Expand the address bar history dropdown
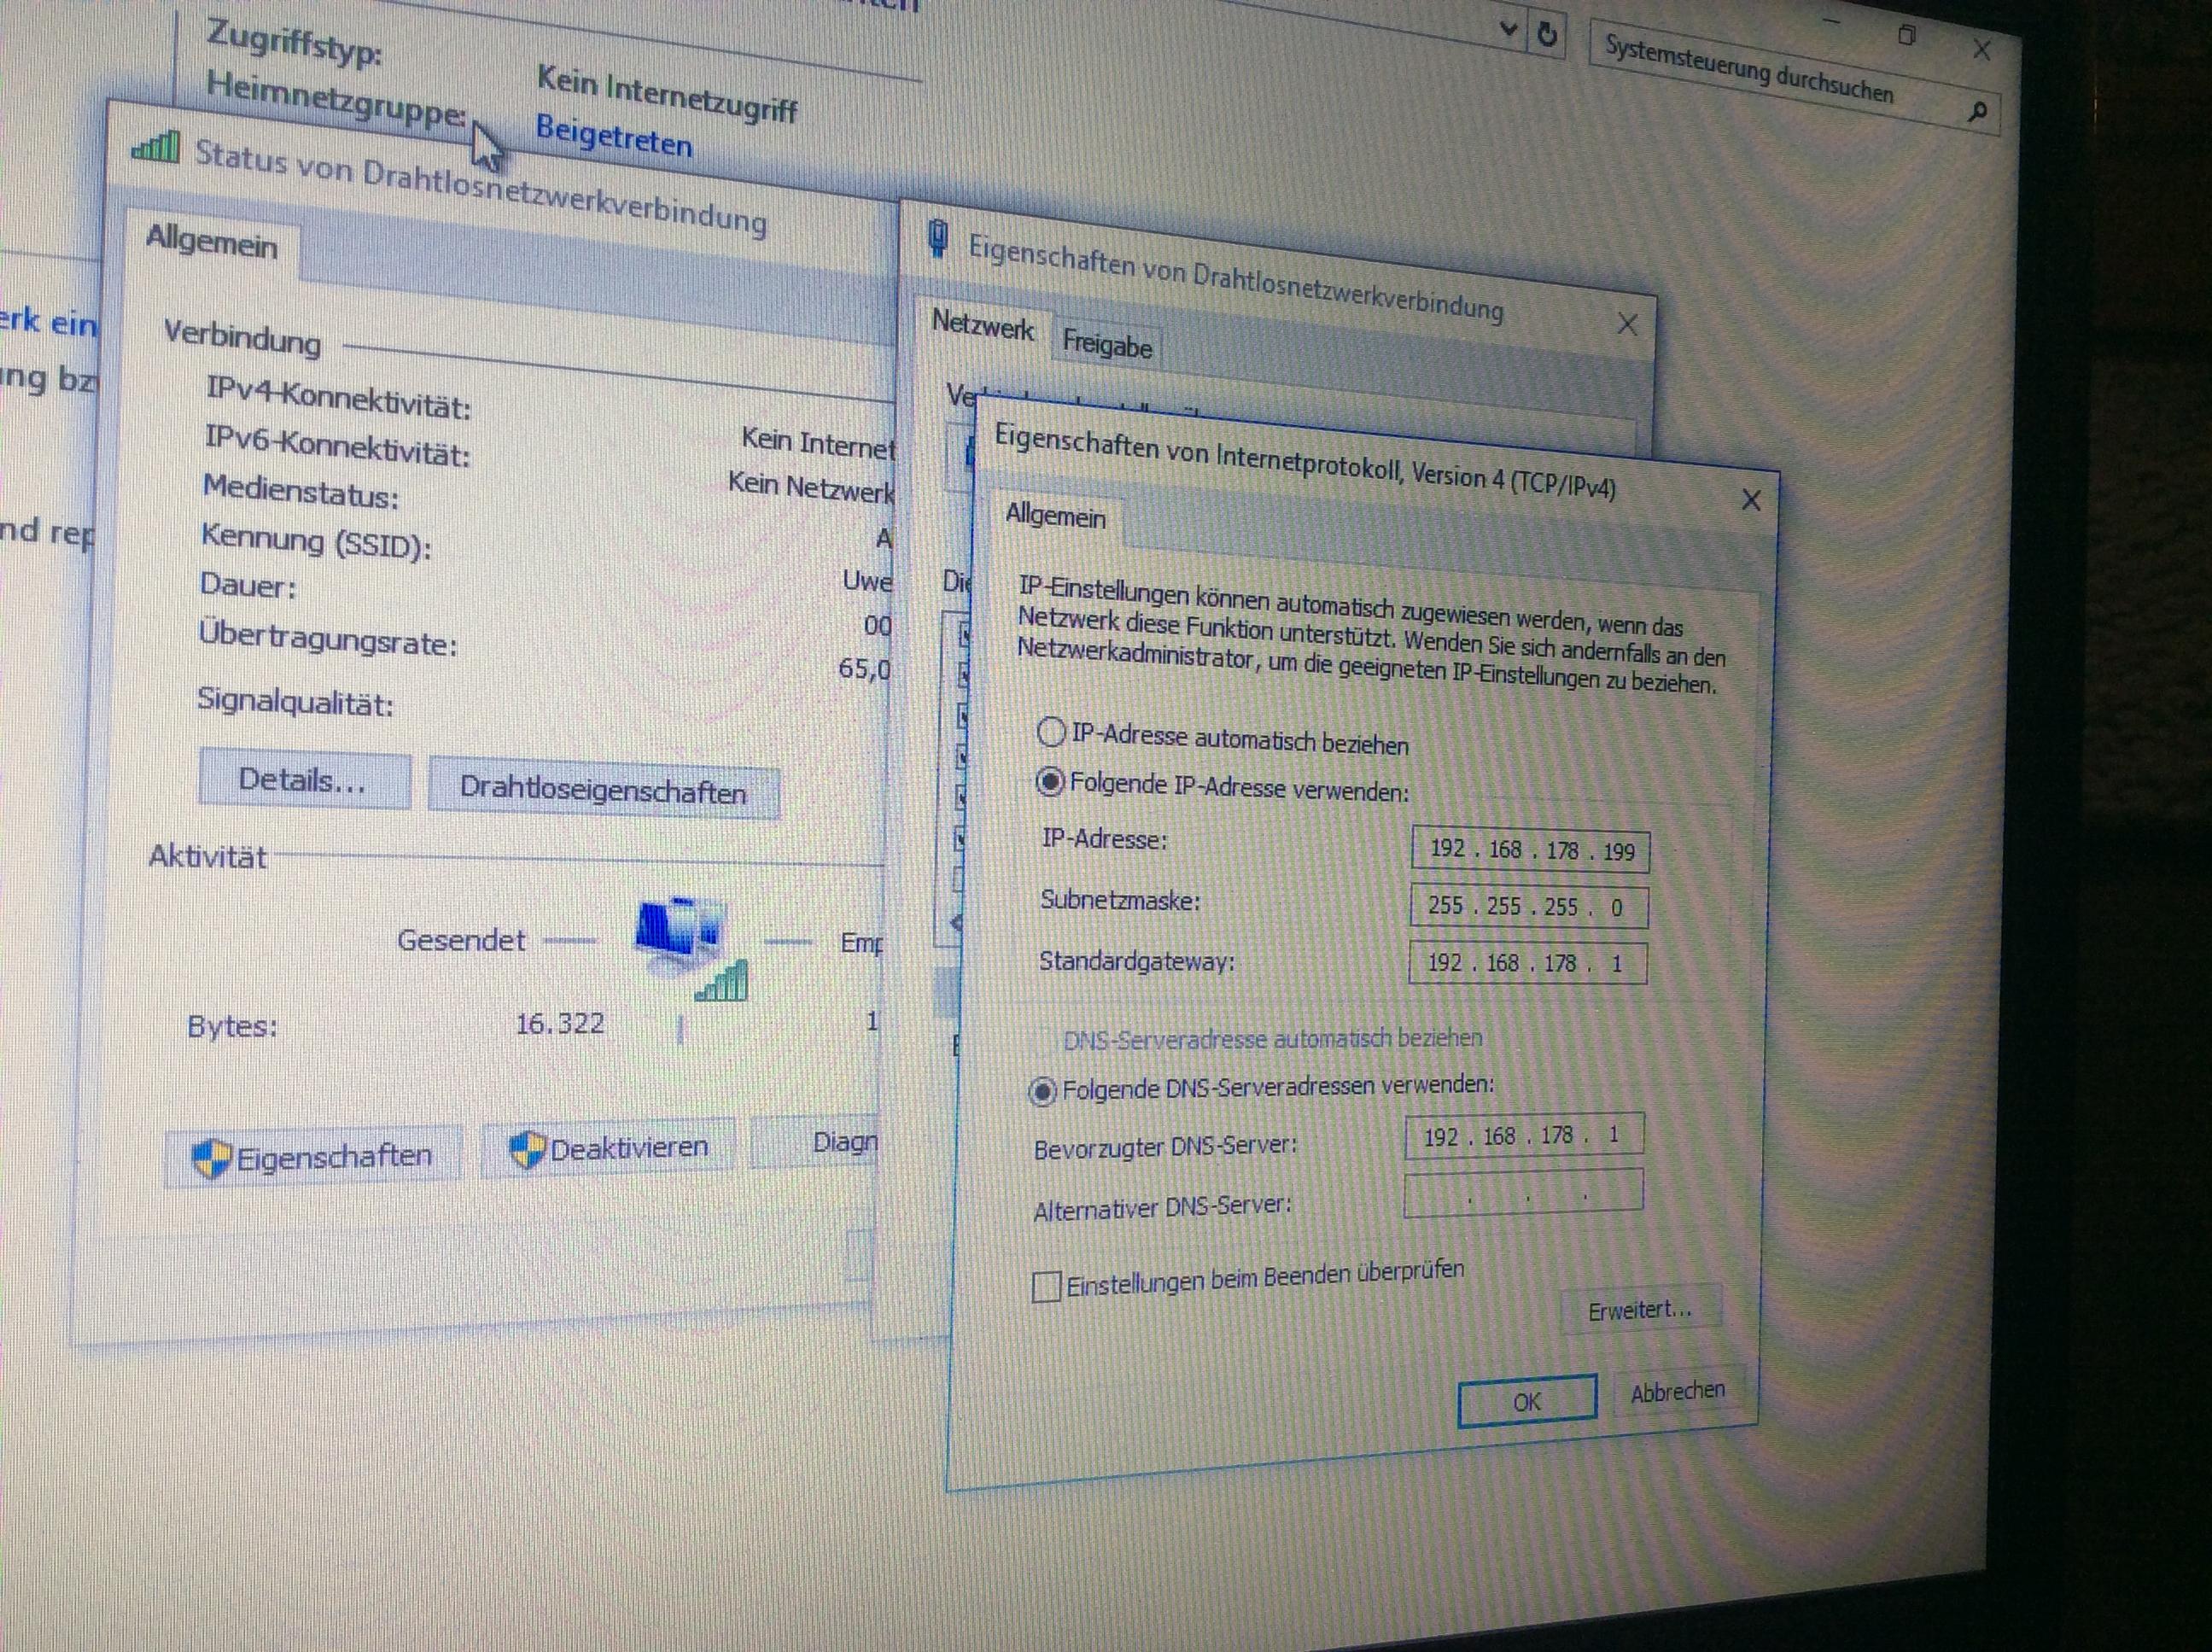Image resolution: width=2212 pixels, height=1652 pixels. tap(1509, 30)
